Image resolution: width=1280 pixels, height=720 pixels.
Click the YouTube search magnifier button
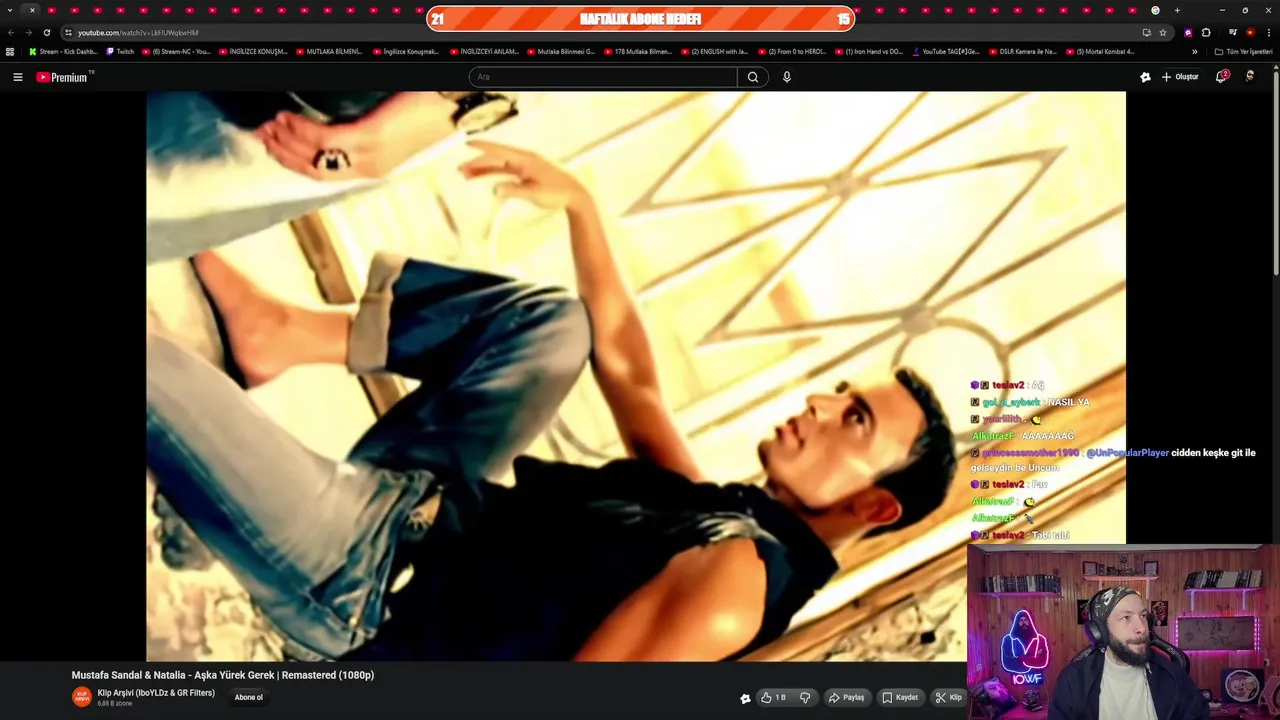[753, 77]
